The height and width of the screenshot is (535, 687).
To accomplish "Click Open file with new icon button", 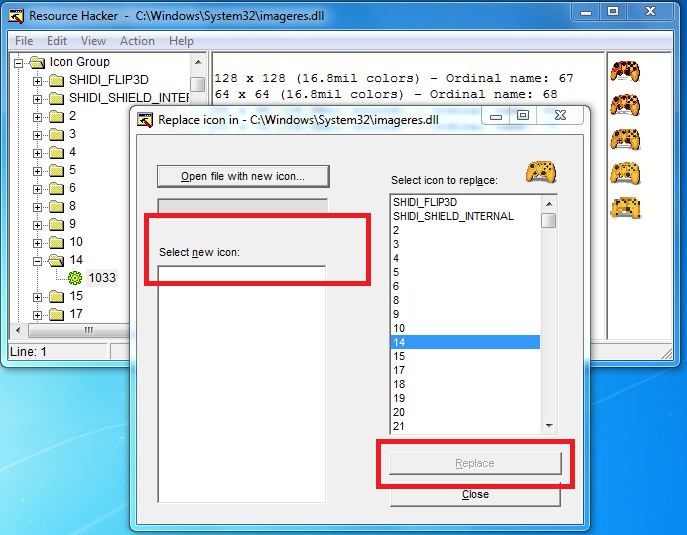I will coord(243,176).
